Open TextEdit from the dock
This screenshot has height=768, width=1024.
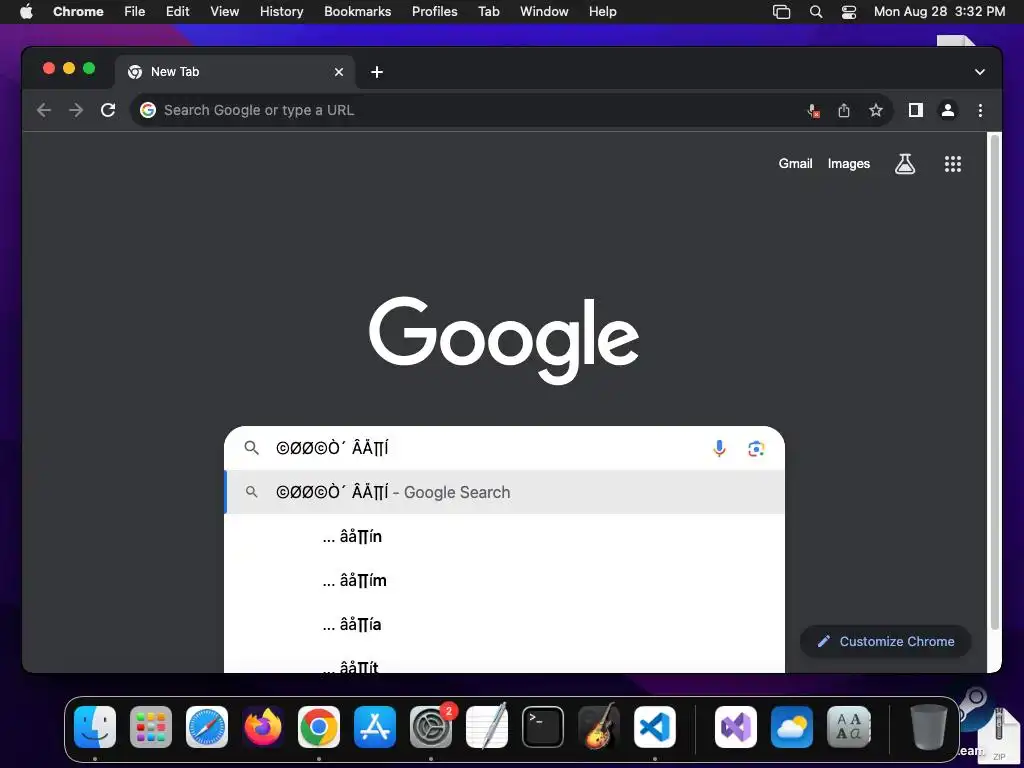click(487, 727)
